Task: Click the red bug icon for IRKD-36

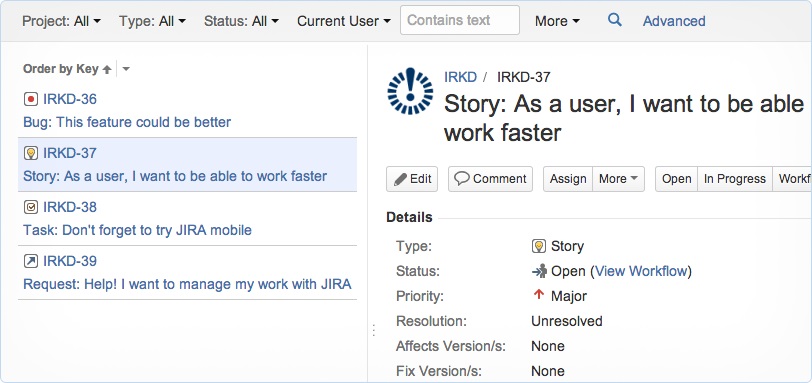Action: (x=31, y=99)
